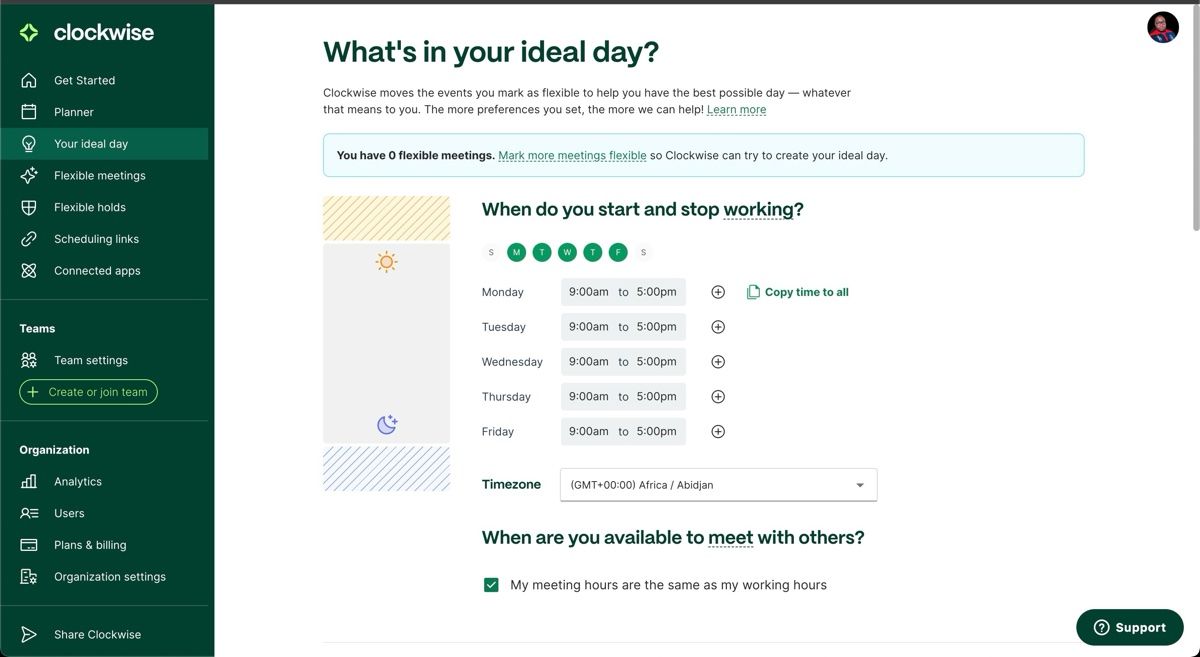The height and width of the screenshot is (657, 1200).
Task: Click your profile avatar
Action: tap(1162, 27)
